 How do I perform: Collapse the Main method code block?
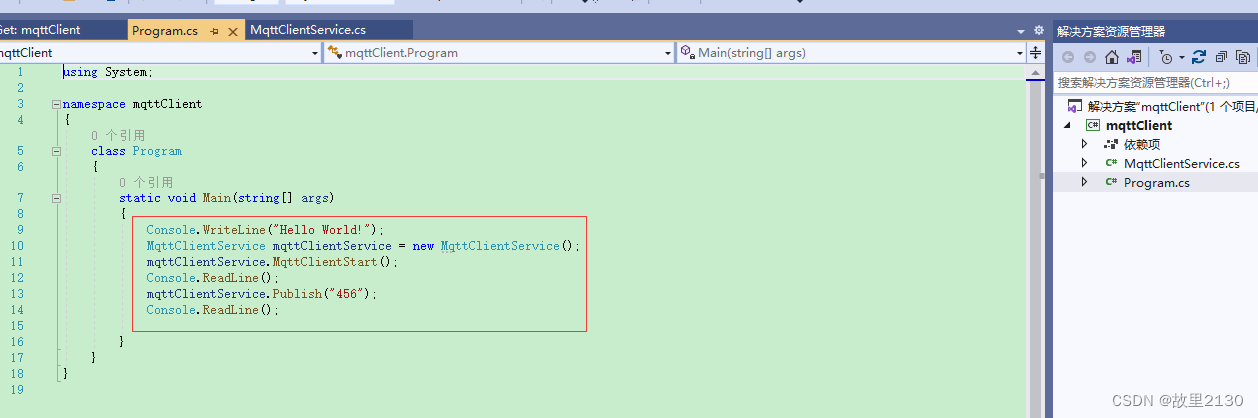click(56, 198)
